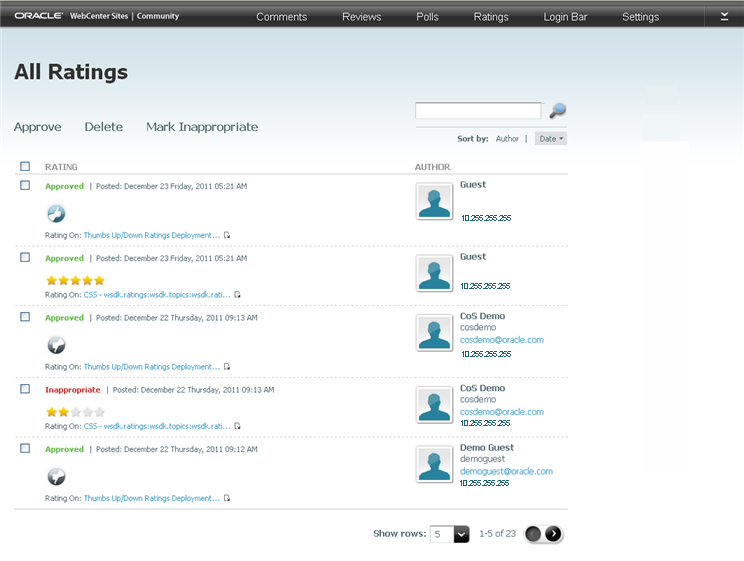
Task: Select checkbox for Inappropriate rating row
Action: click(x=25, y=389)
